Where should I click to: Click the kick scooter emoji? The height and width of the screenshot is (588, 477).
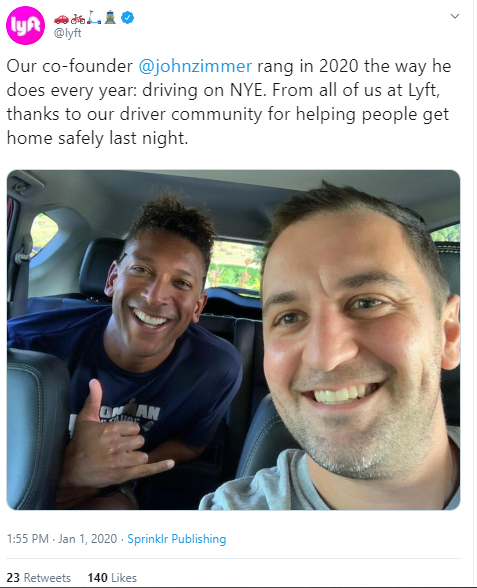[x=94, y=18]
